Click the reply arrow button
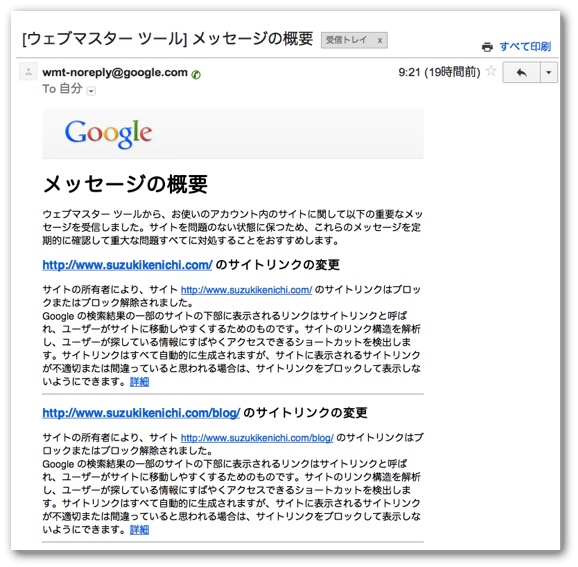The height and width of the screenshot is (567, 578). pyautogui.click(x=522, y=73)
